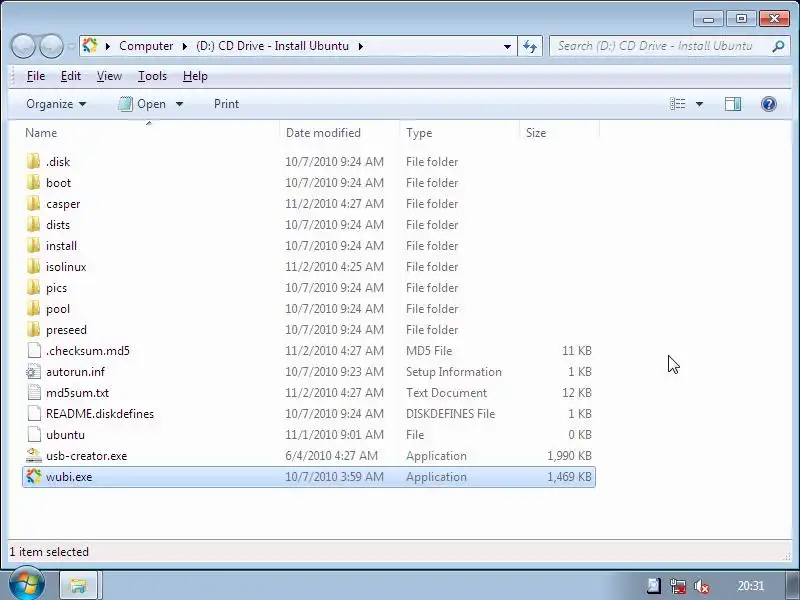The width and height of the screenshot is (800, 600).
Task: Click the ubuntu file icon
Action: tap(34, 434)
